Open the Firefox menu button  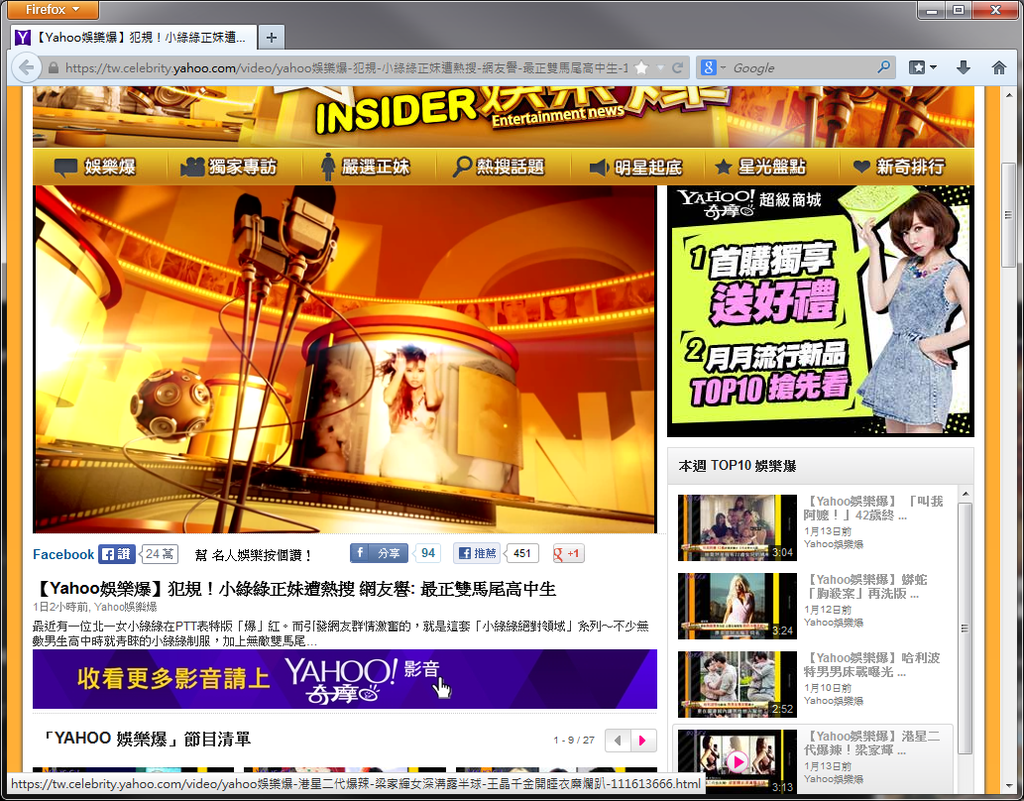(x=53, y=9)
